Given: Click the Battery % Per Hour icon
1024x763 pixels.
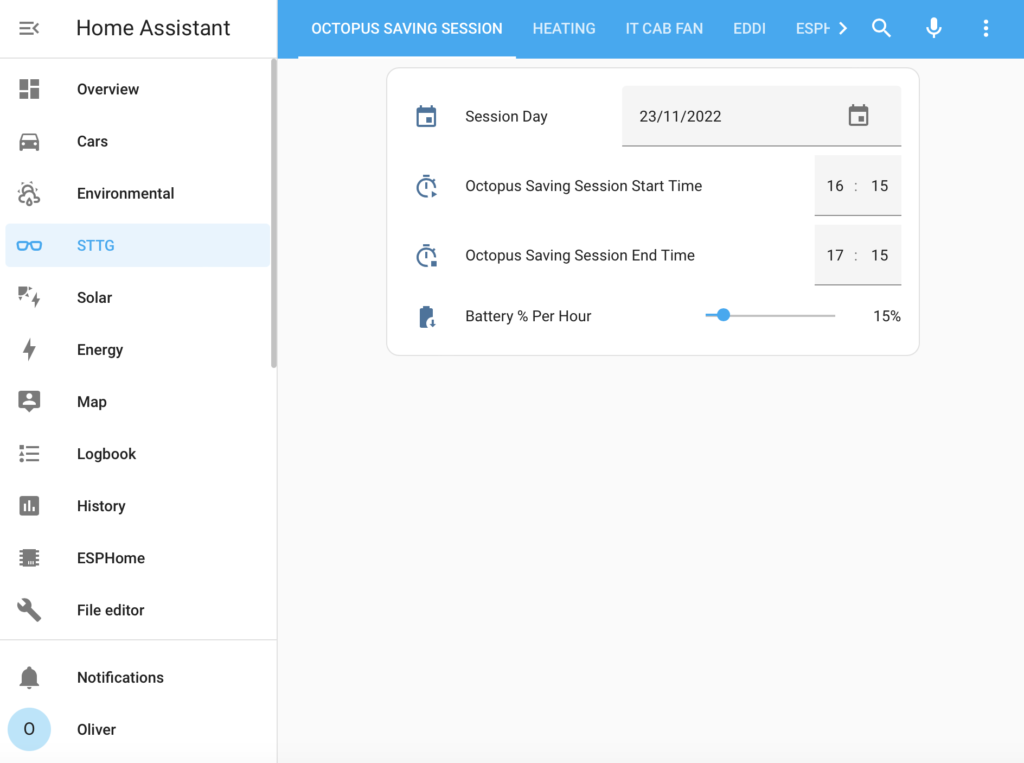Looking at the screenshot, I should 426,317.
